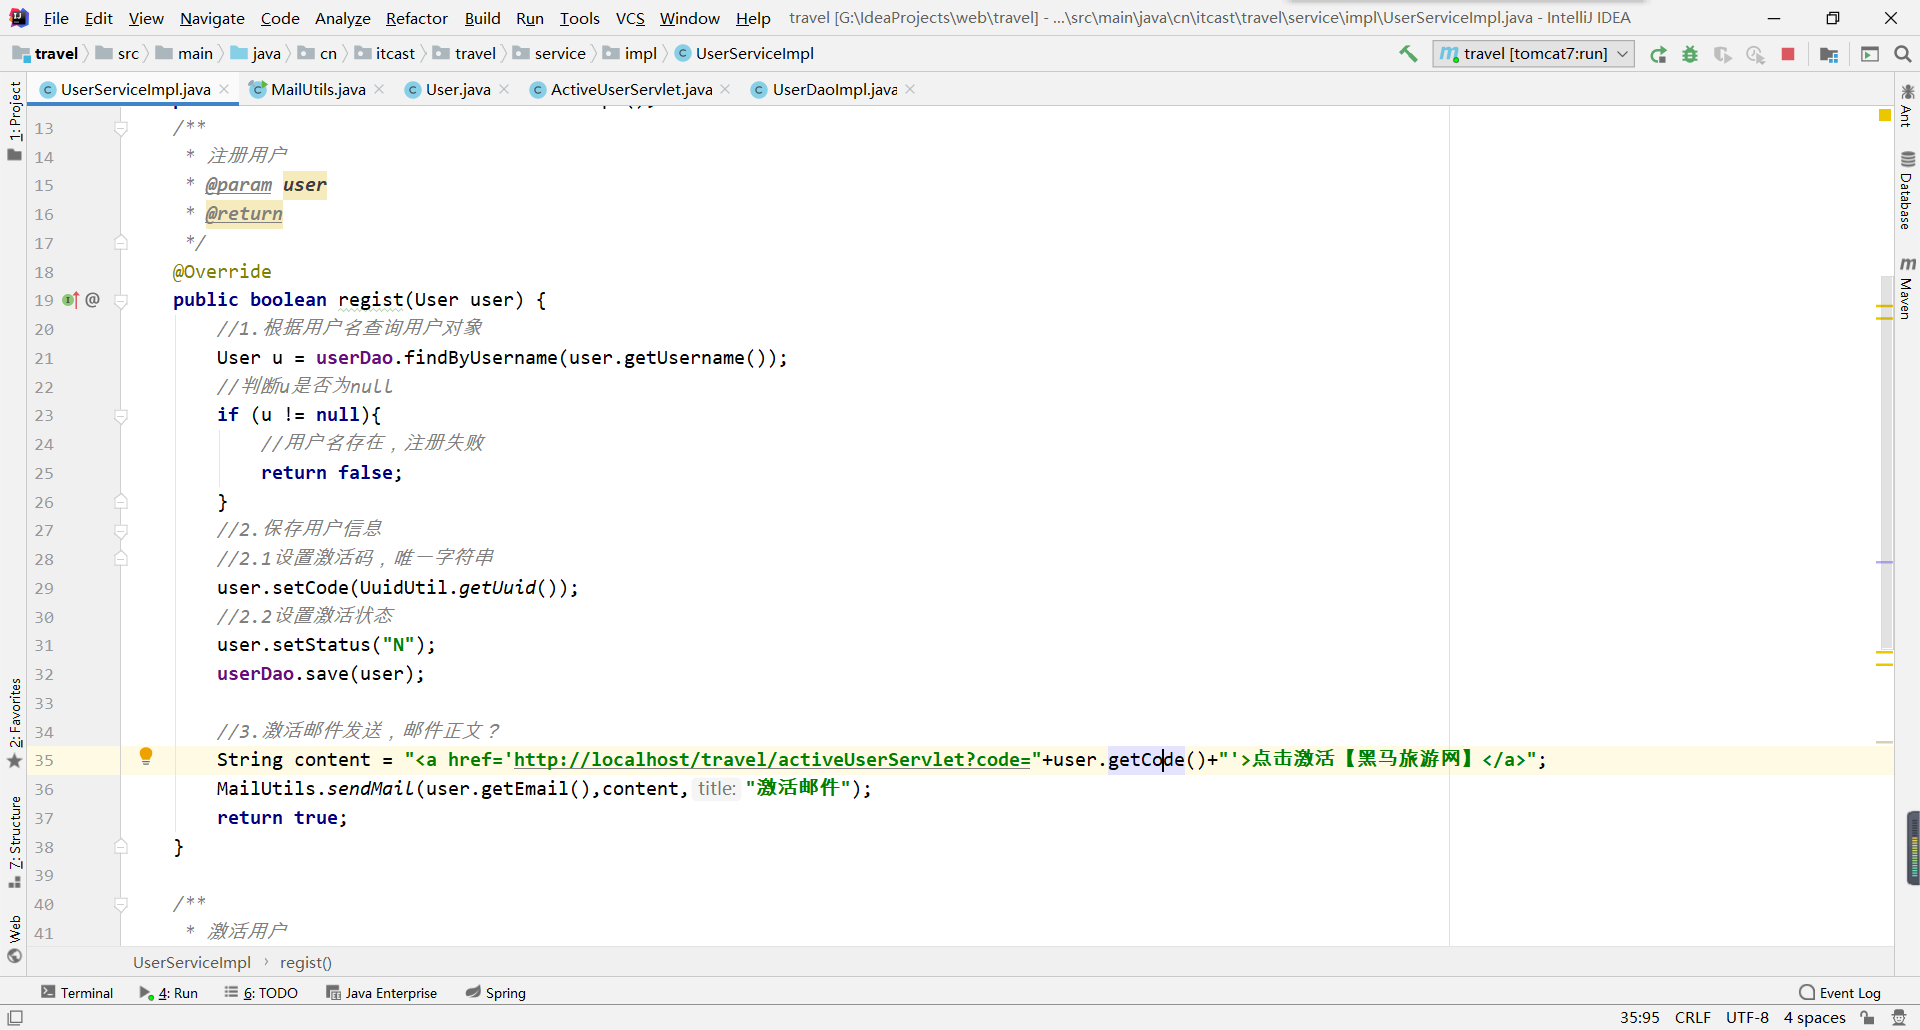This screenshot has height=1030, width=1920.
Task: Open the Terminal tool window
Action: 77,993
